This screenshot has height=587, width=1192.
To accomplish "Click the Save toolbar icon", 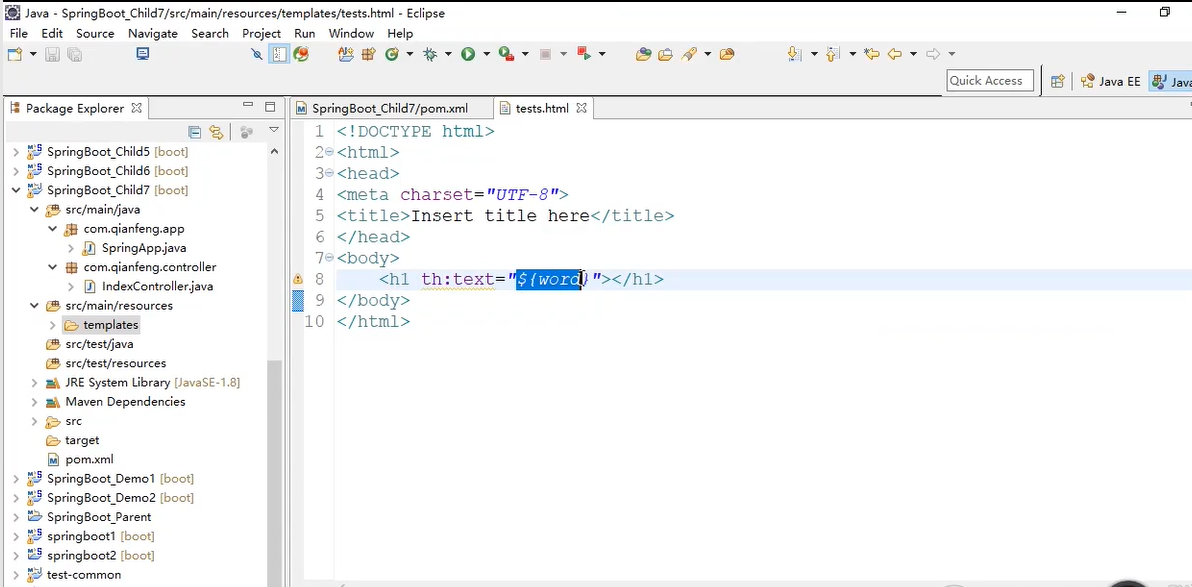I will coord(52,54).
